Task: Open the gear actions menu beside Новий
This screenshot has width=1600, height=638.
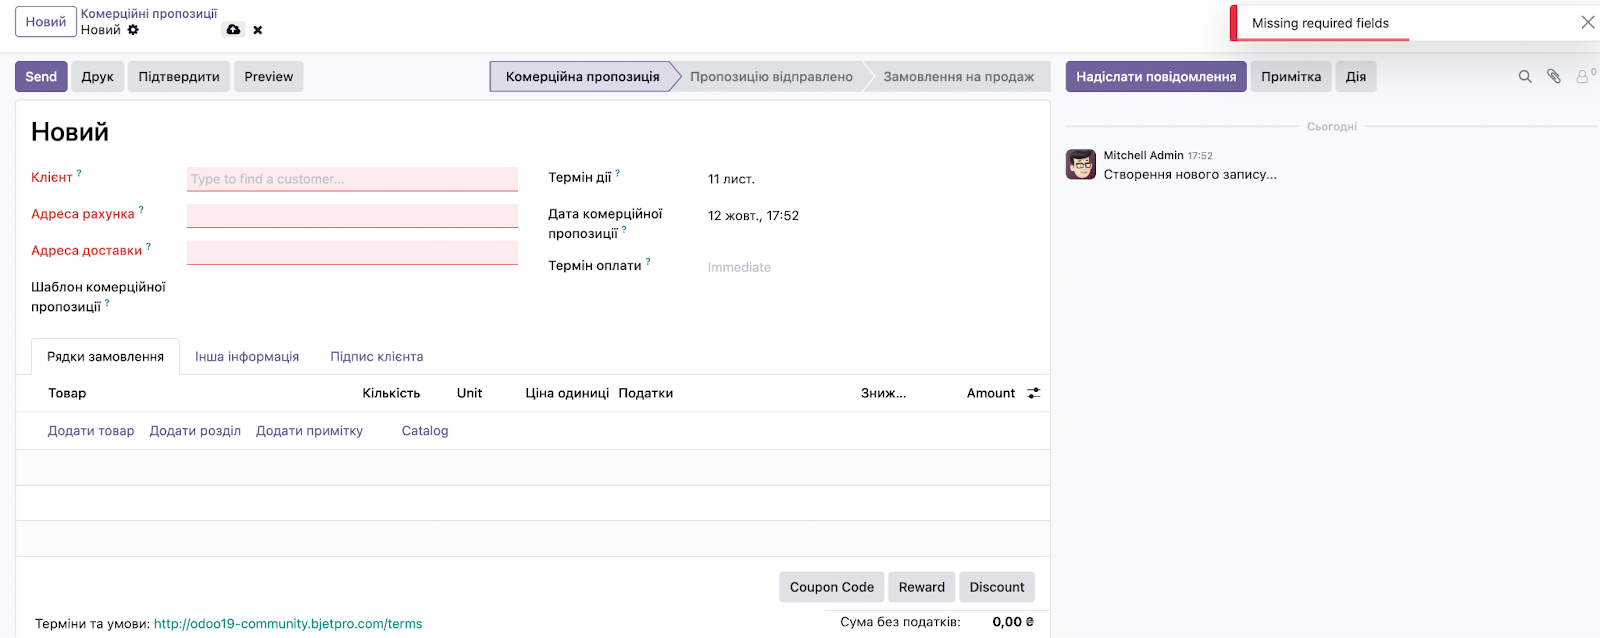Action: (133, 30)
